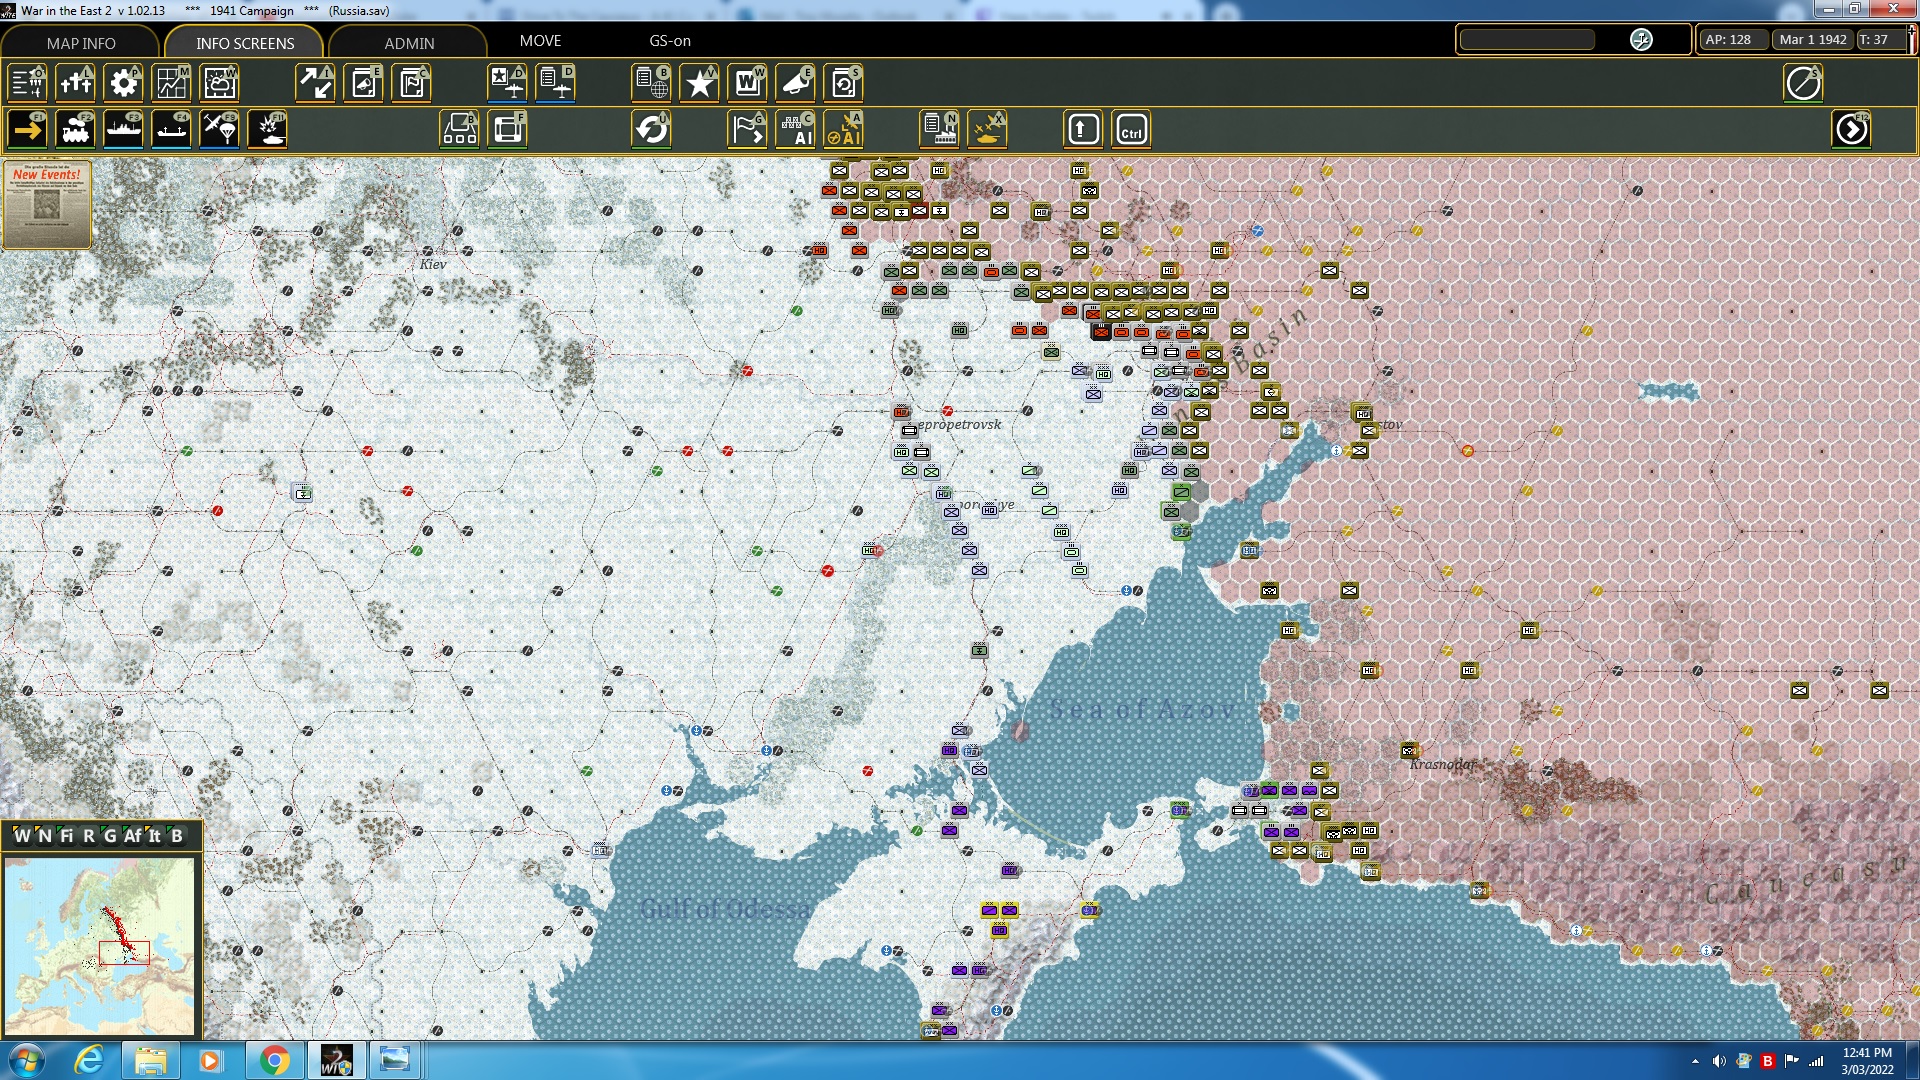The height and width of the screenshot is (1080, 1920).
Task: Open the W document icon
Action: 747,83
